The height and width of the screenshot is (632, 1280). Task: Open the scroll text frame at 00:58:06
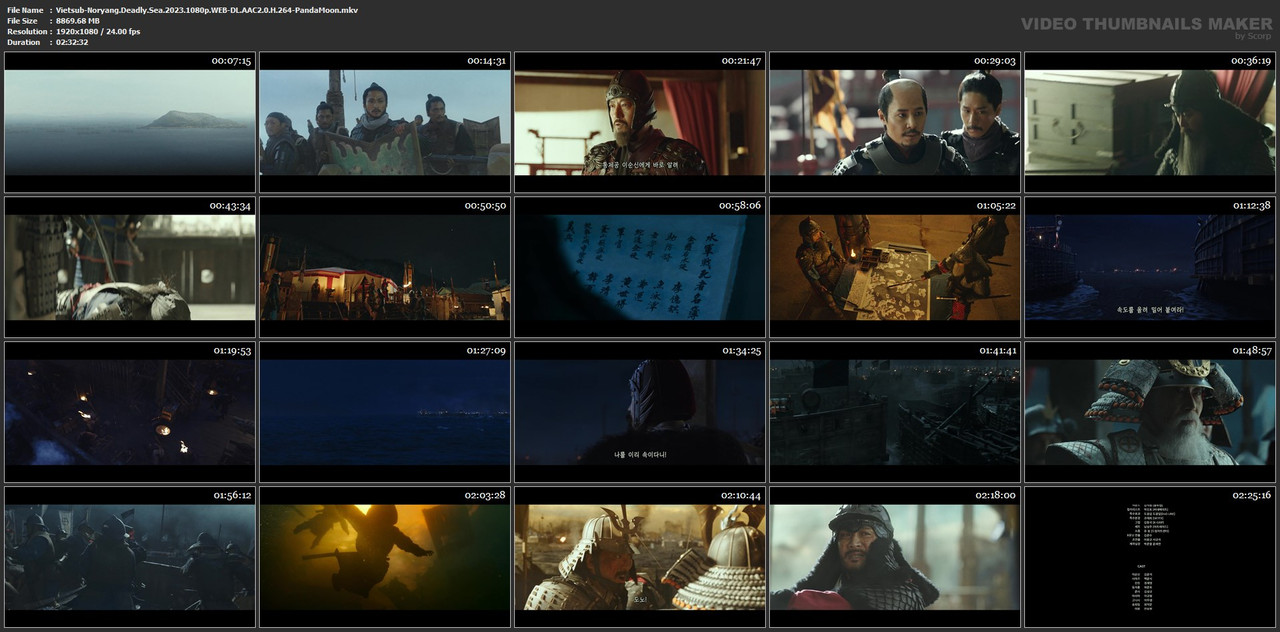640,267
